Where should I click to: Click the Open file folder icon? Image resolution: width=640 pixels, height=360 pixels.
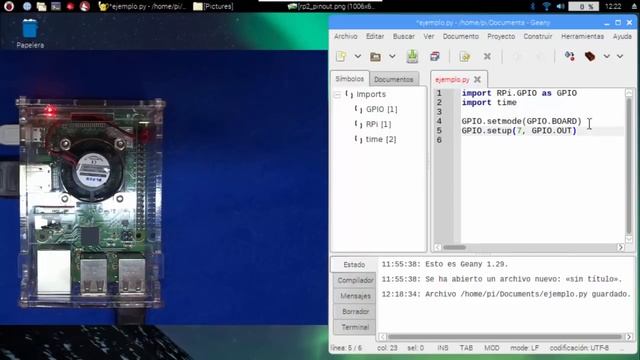tap(375, 56)
